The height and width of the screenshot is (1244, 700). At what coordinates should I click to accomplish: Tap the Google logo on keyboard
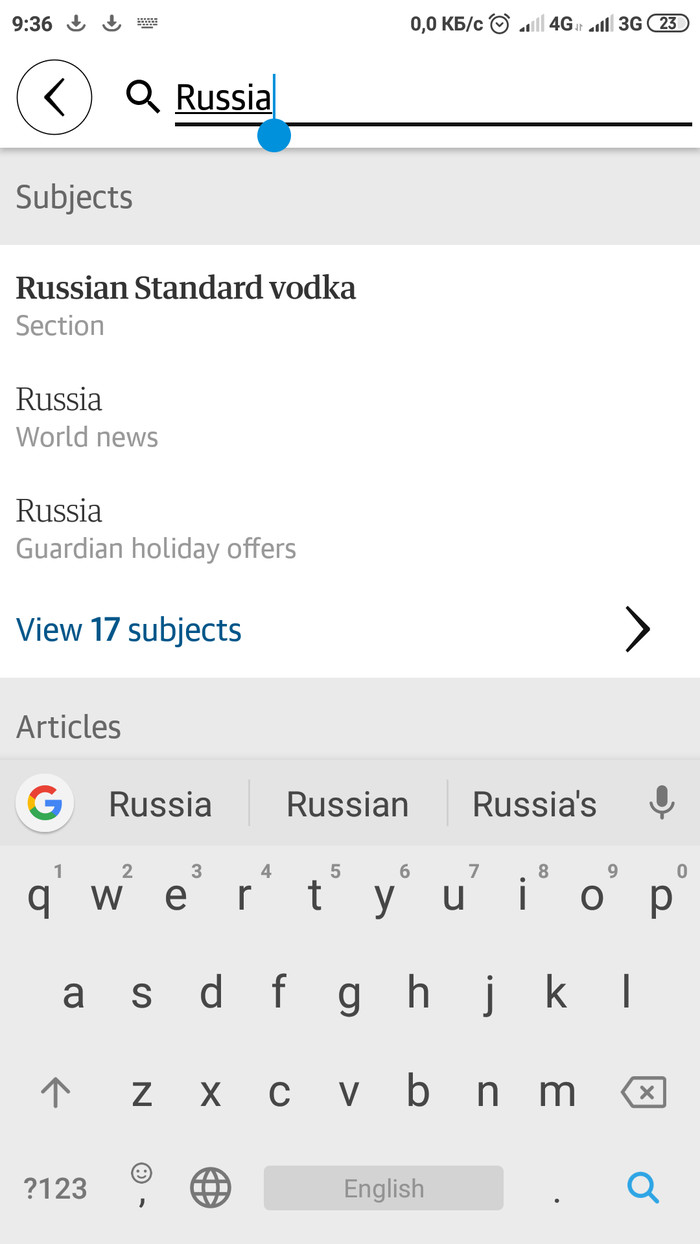click(x=45, y=803)
